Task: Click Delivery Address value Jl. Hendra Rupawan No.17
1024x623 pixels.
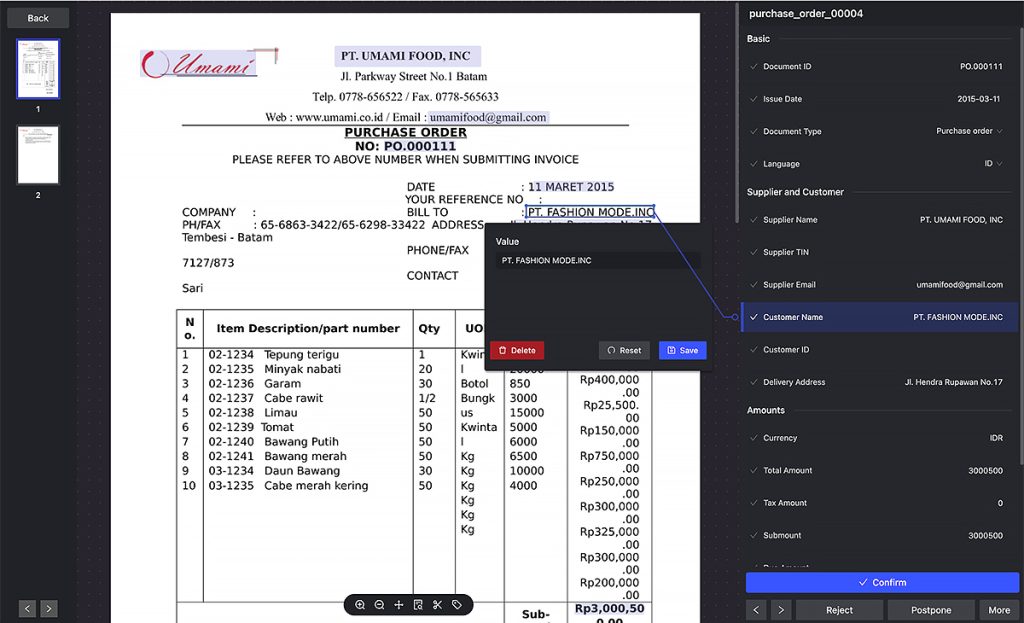Action: point(953,382)
